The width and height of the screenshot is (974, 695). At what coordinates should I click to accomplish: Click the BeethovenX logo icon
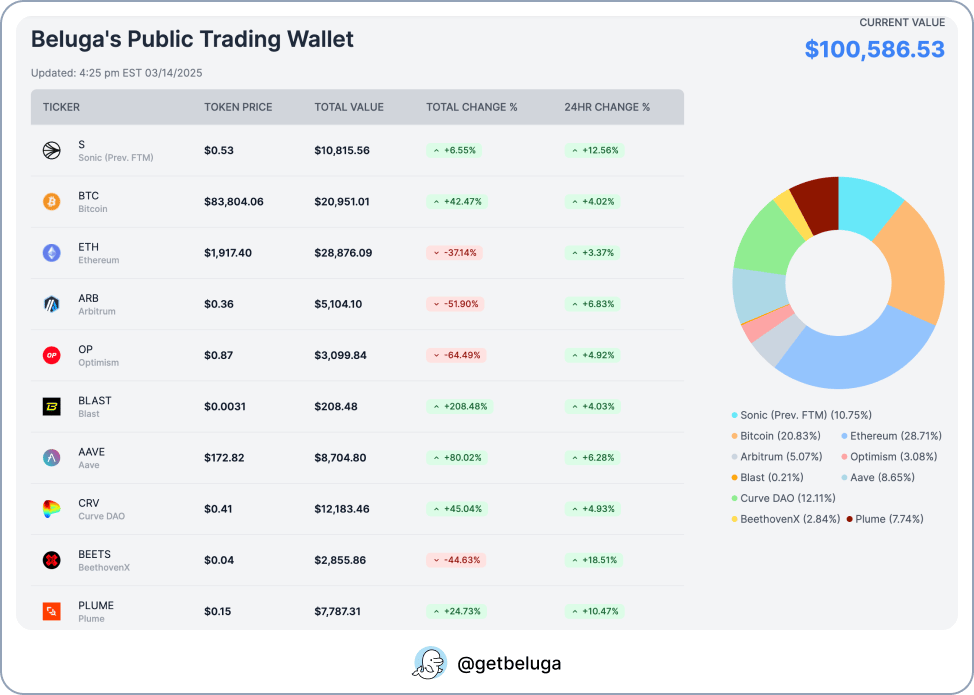pyautogui.click(x=52, y=560)
